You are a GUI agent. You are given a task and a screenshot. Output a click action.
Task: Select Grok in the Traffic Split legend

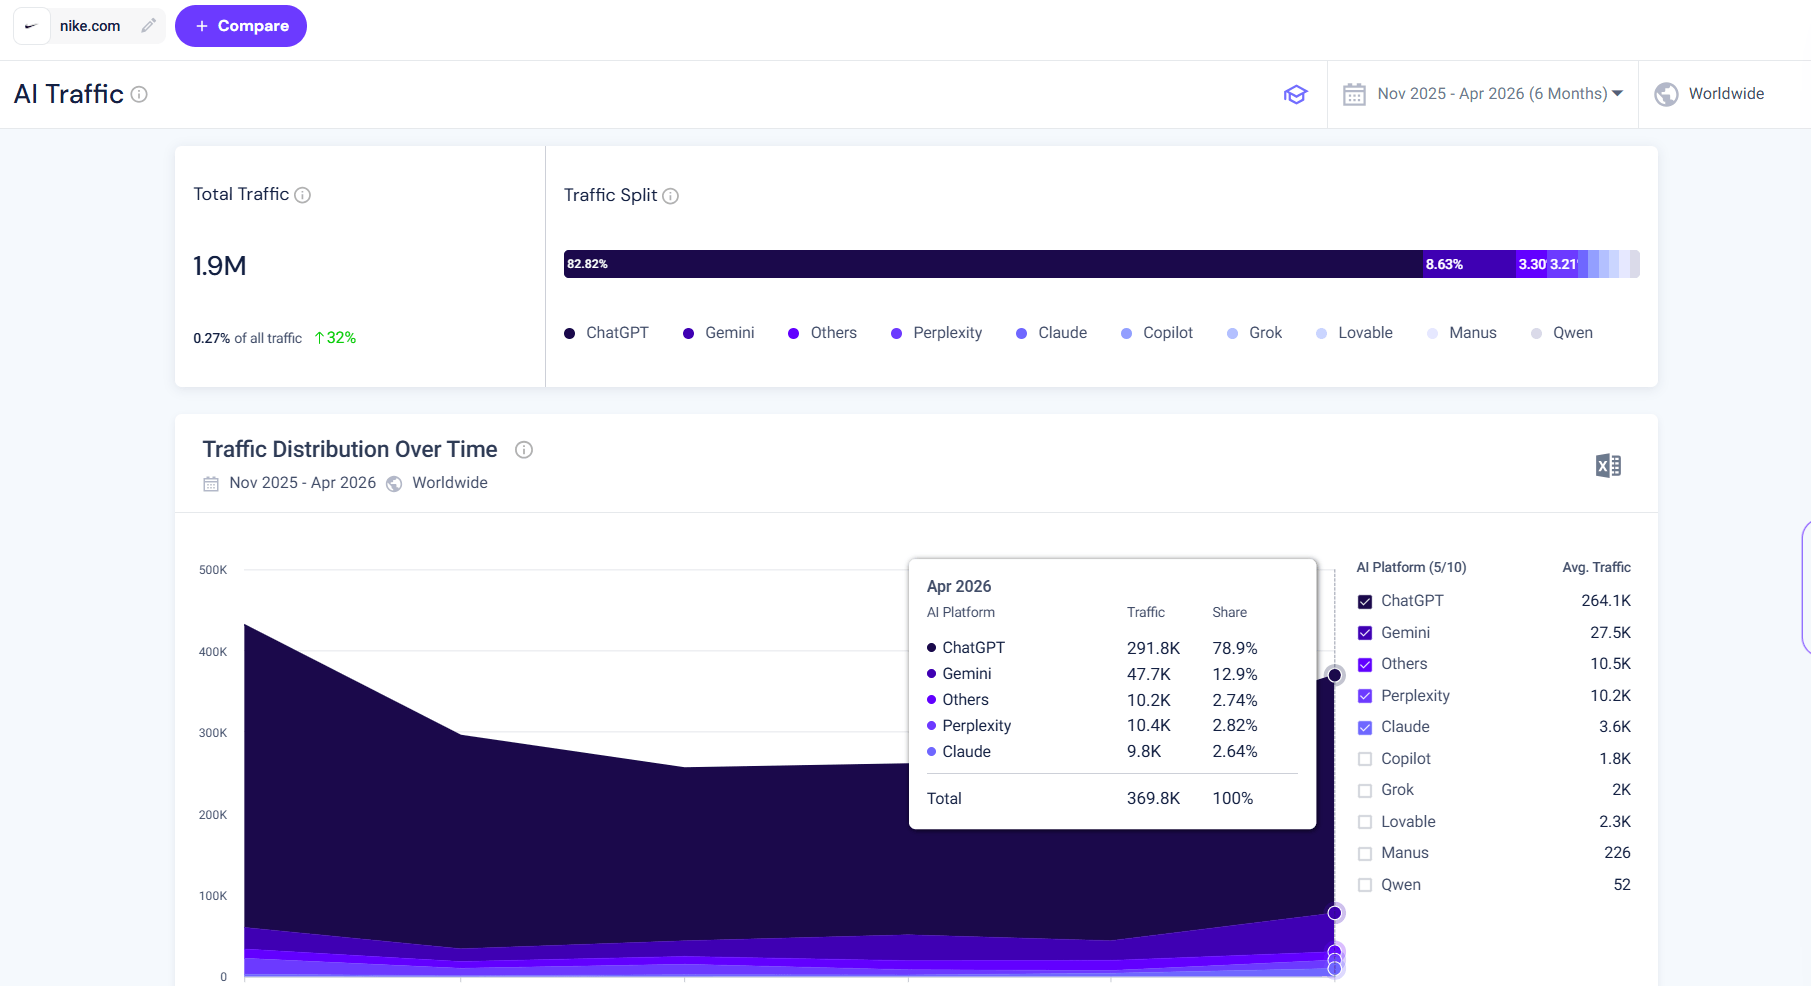click(1254, 333)
